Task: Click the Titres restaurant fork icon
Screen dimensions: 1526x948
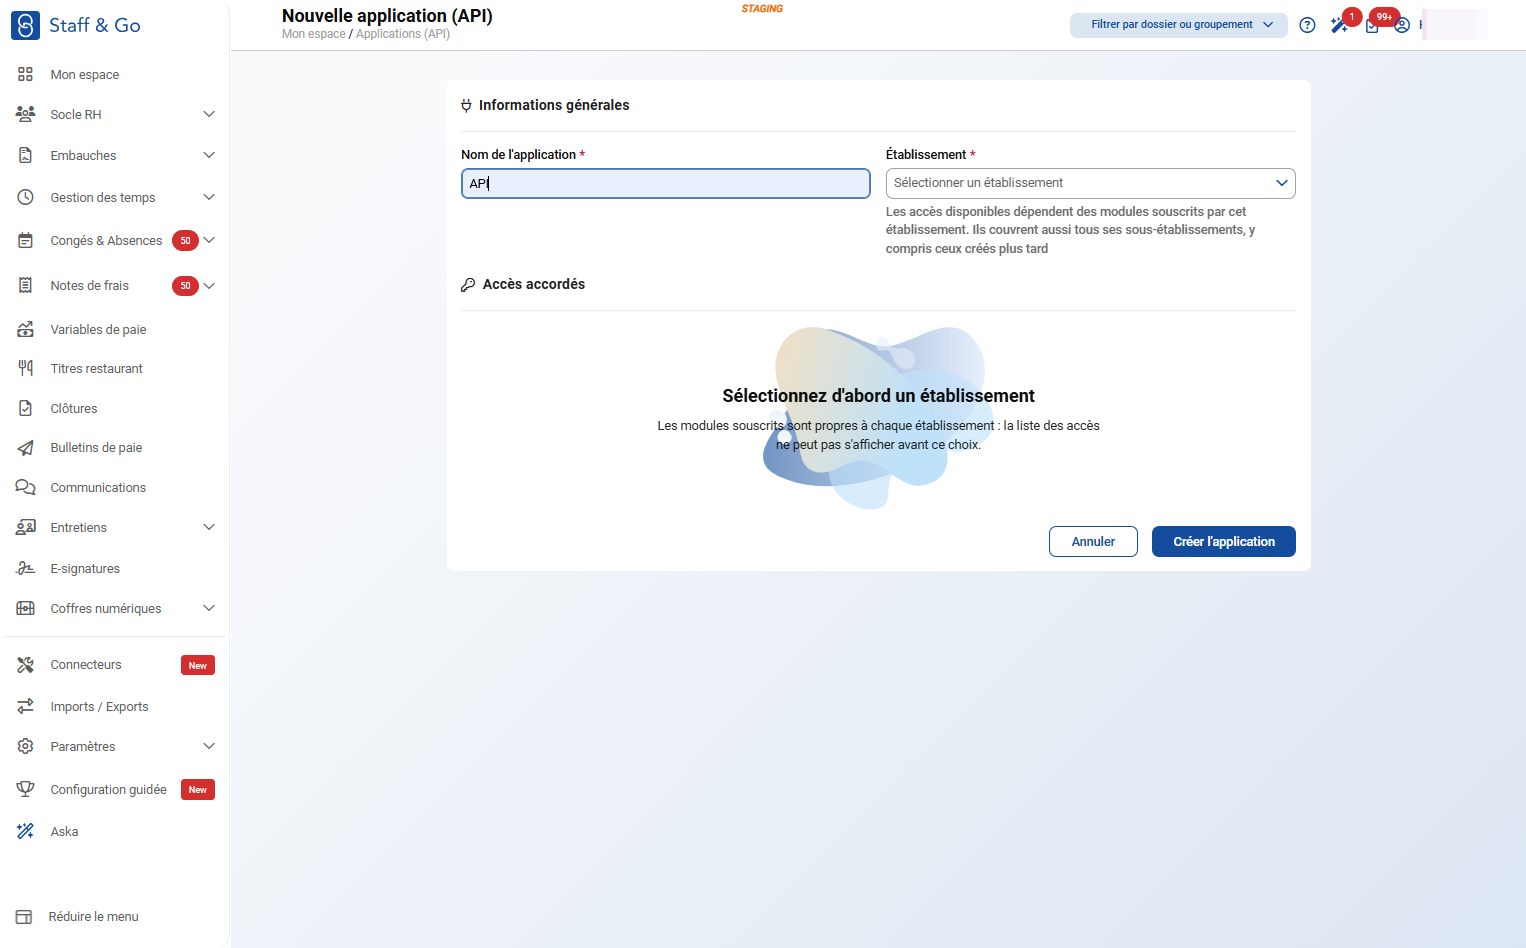Action: [x=26, y=368]
